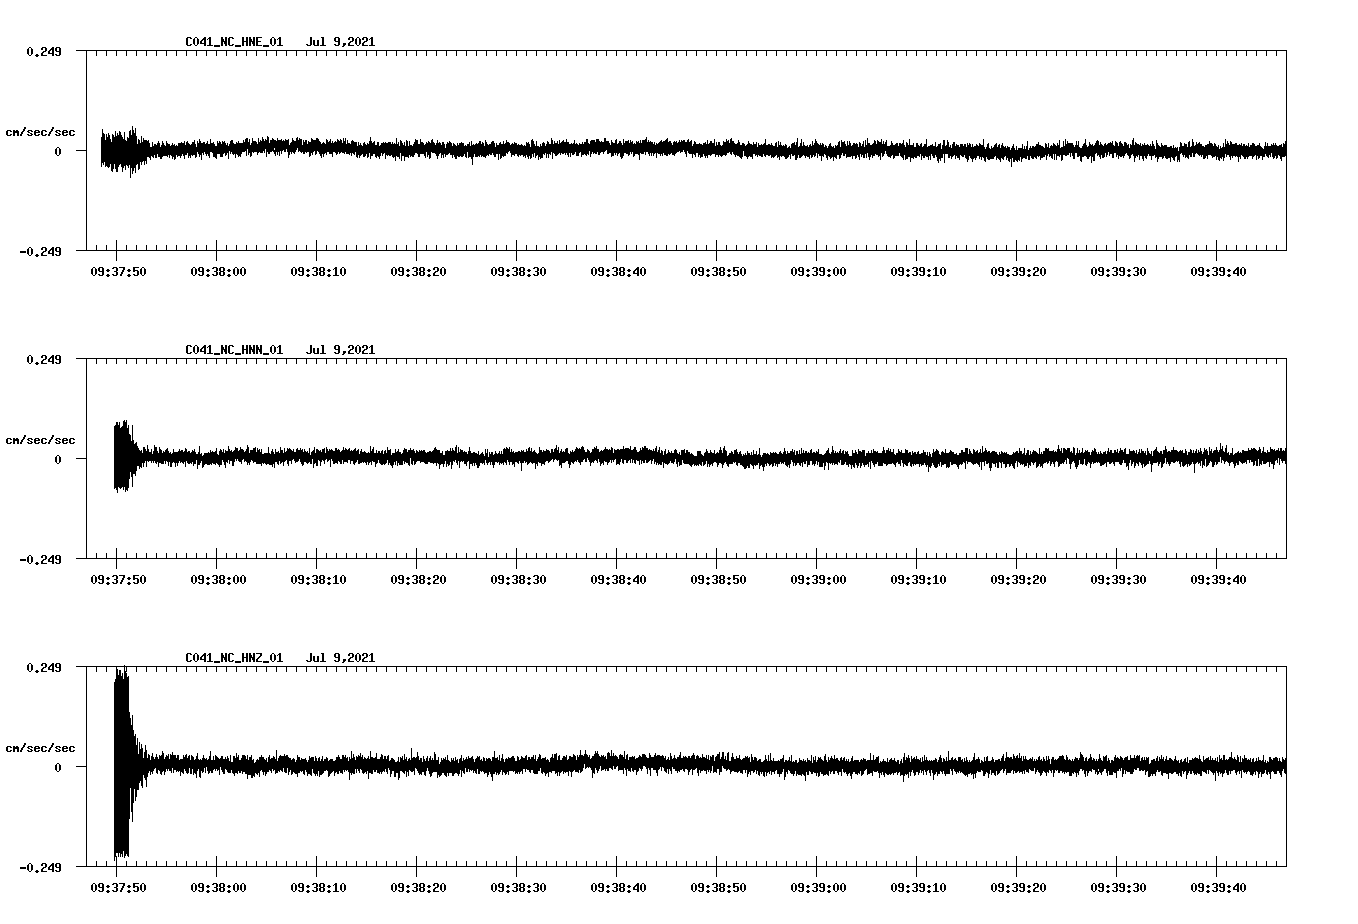The height and width of the screenshot is (924, 1358).
Task: Select the C041_NC_HNE_01 channel title
Action: tap(233, 42)
